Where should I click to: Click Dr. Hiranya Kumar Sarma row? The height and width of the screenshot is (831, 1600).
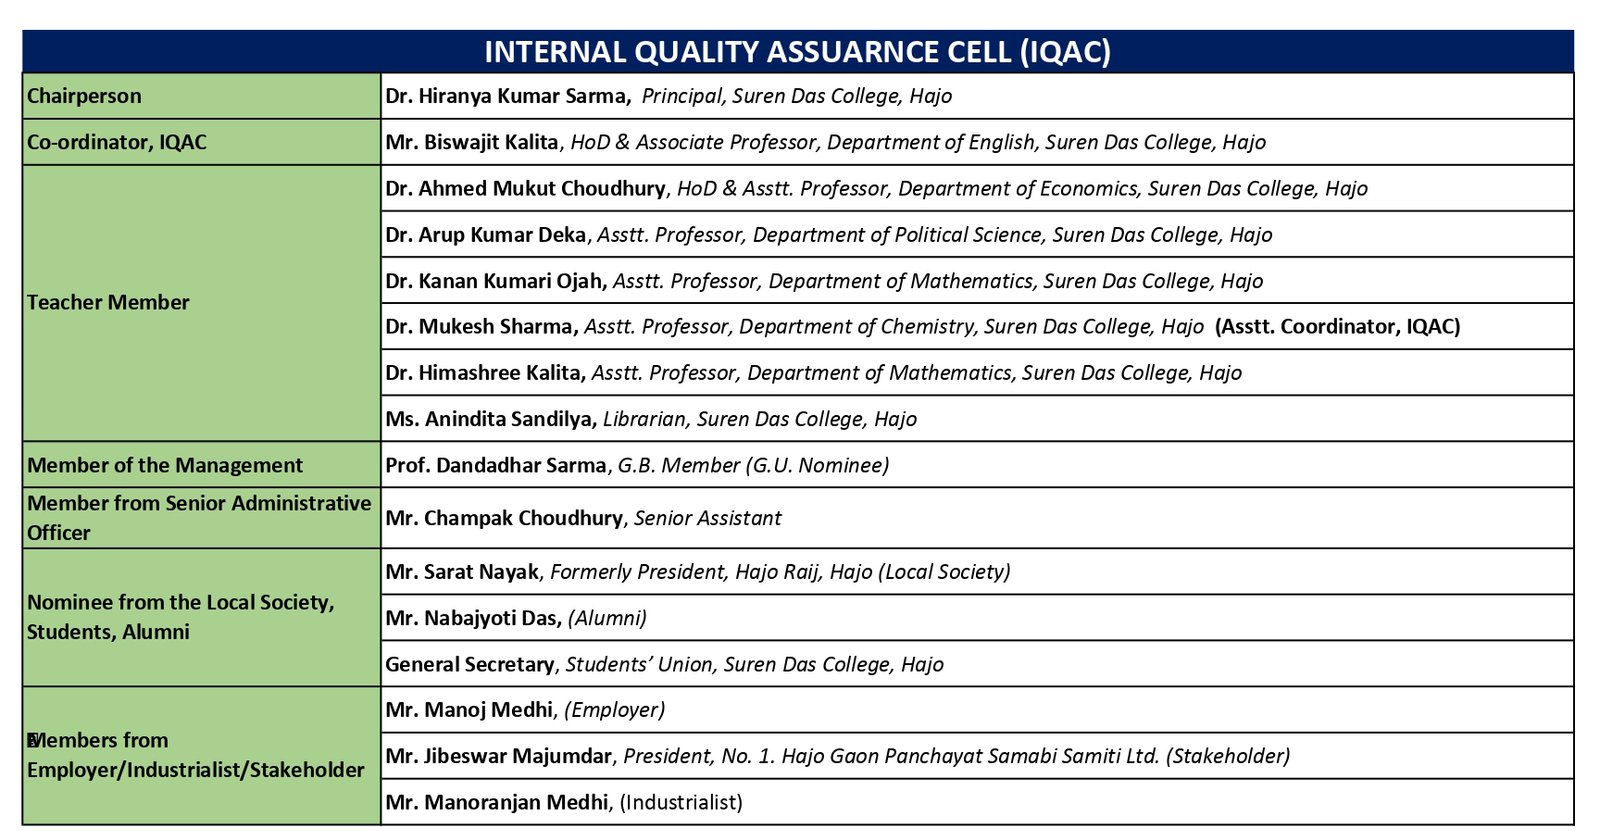(668, 96)
